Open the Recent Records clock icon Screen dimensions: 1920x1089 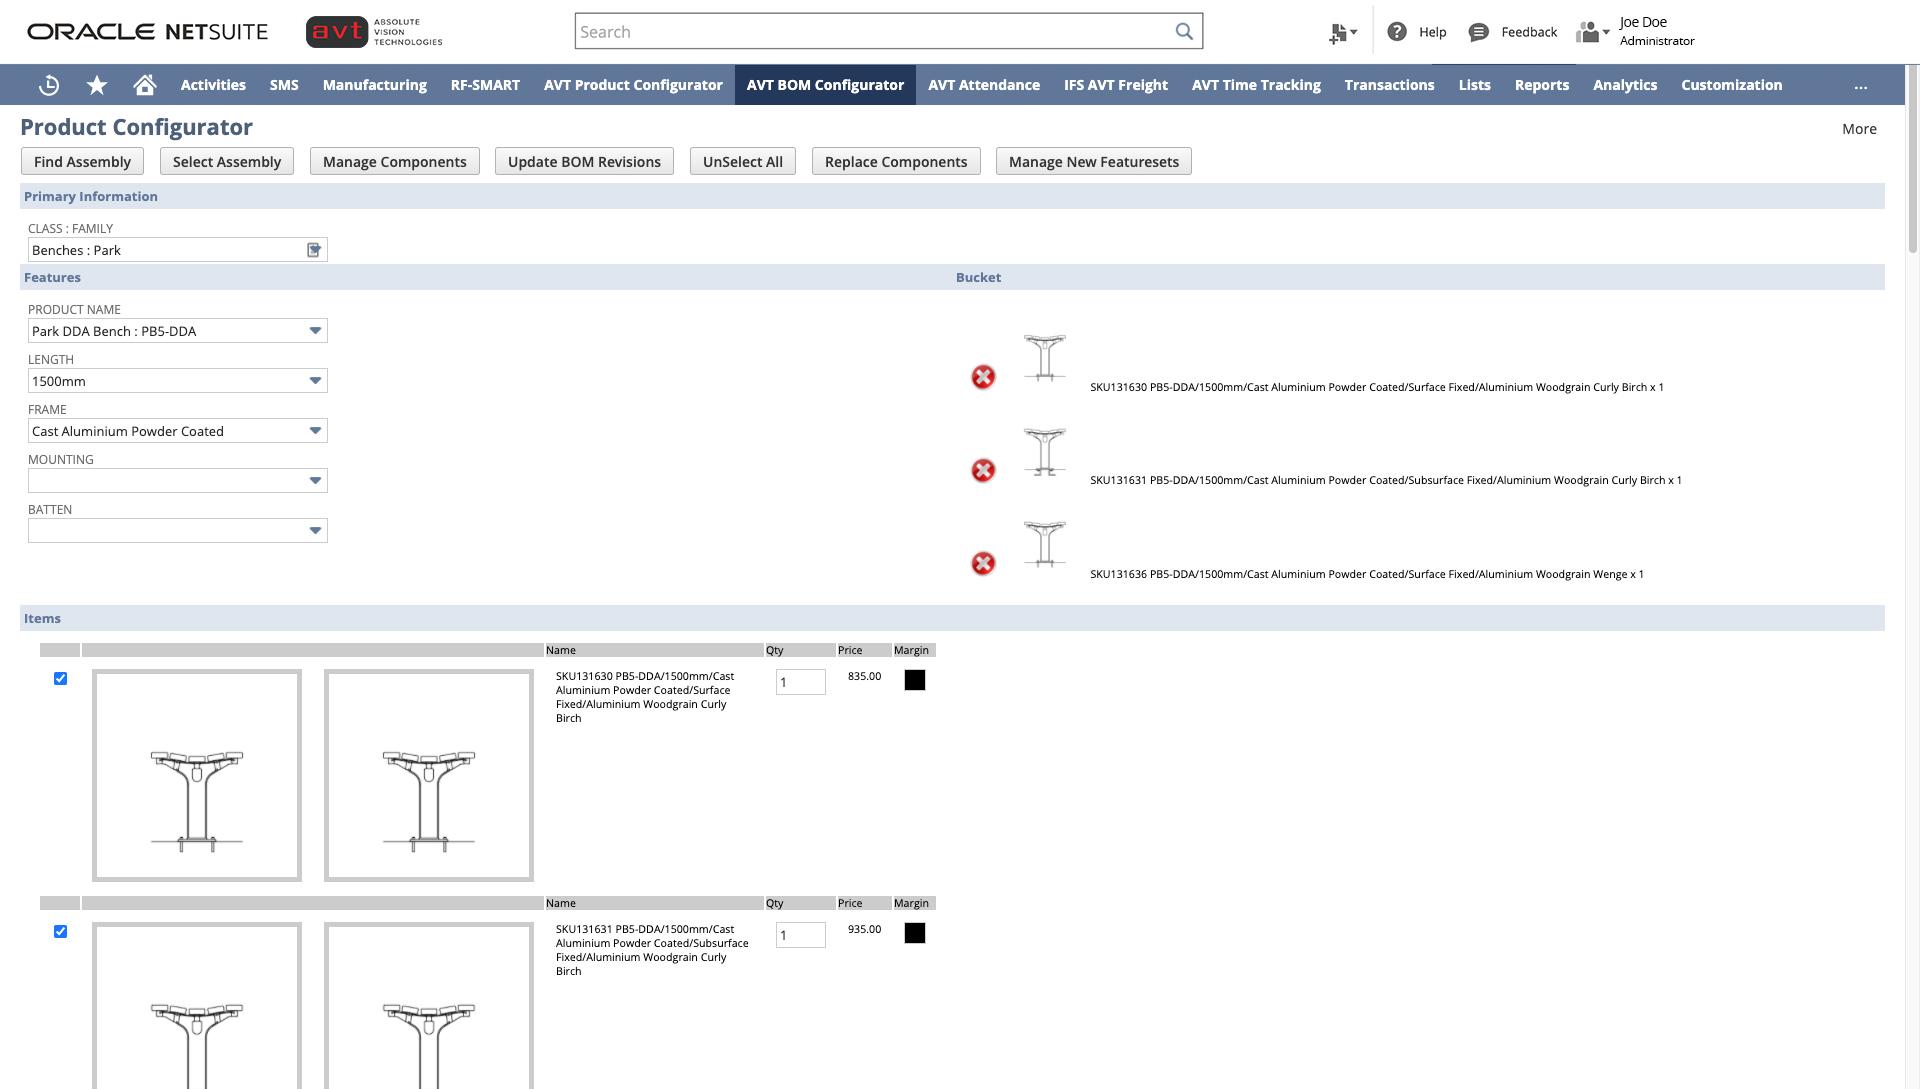coord(49,86)
